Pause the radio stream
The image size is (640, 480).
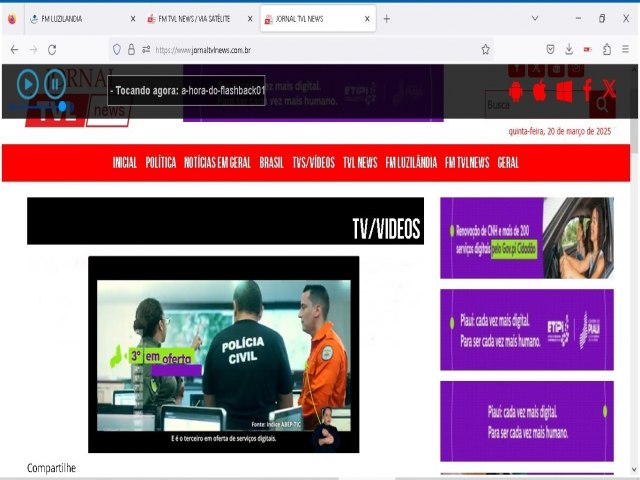[55, 84]
